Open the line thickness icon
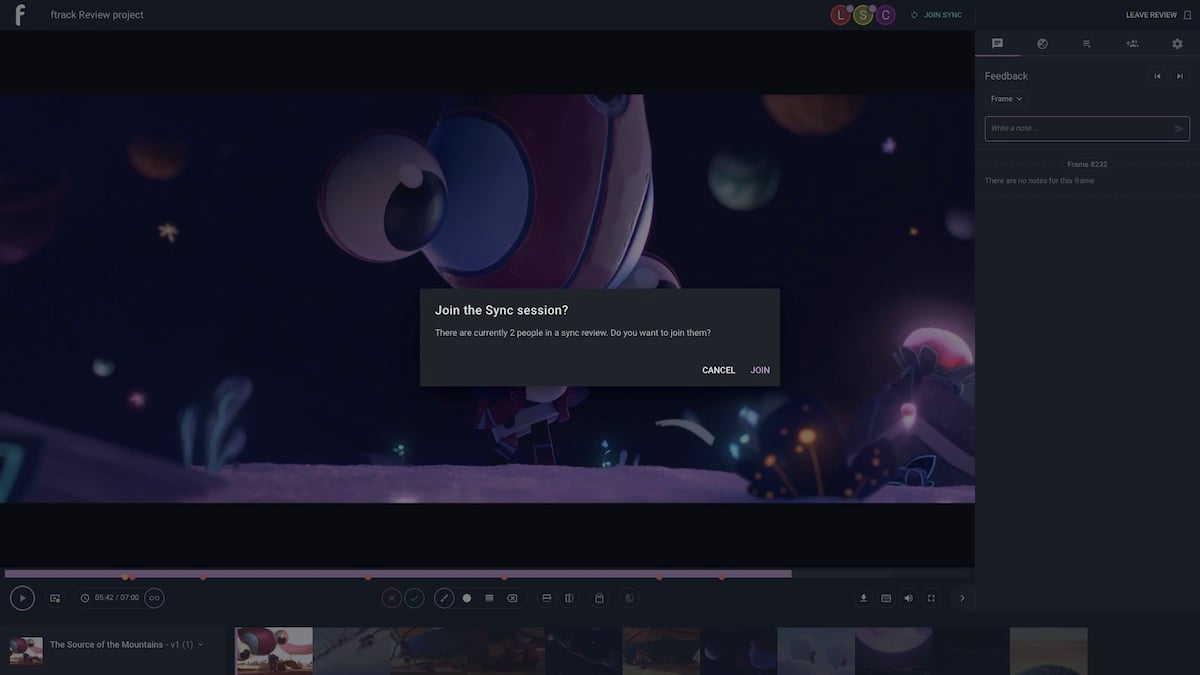The image size is (1200, 675). pos(489,598)
